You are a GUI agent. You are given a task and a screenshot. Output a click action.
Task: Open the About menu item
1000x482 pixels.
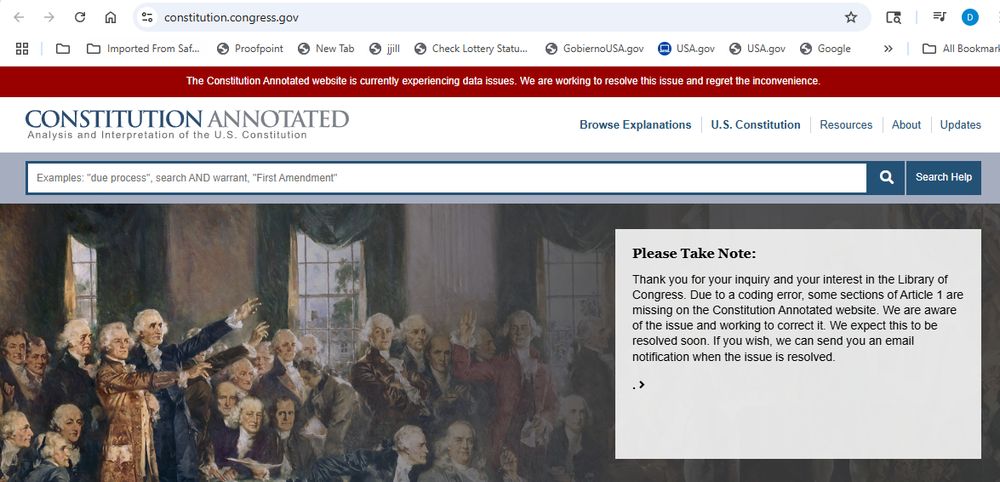click(x=906, y=125)
